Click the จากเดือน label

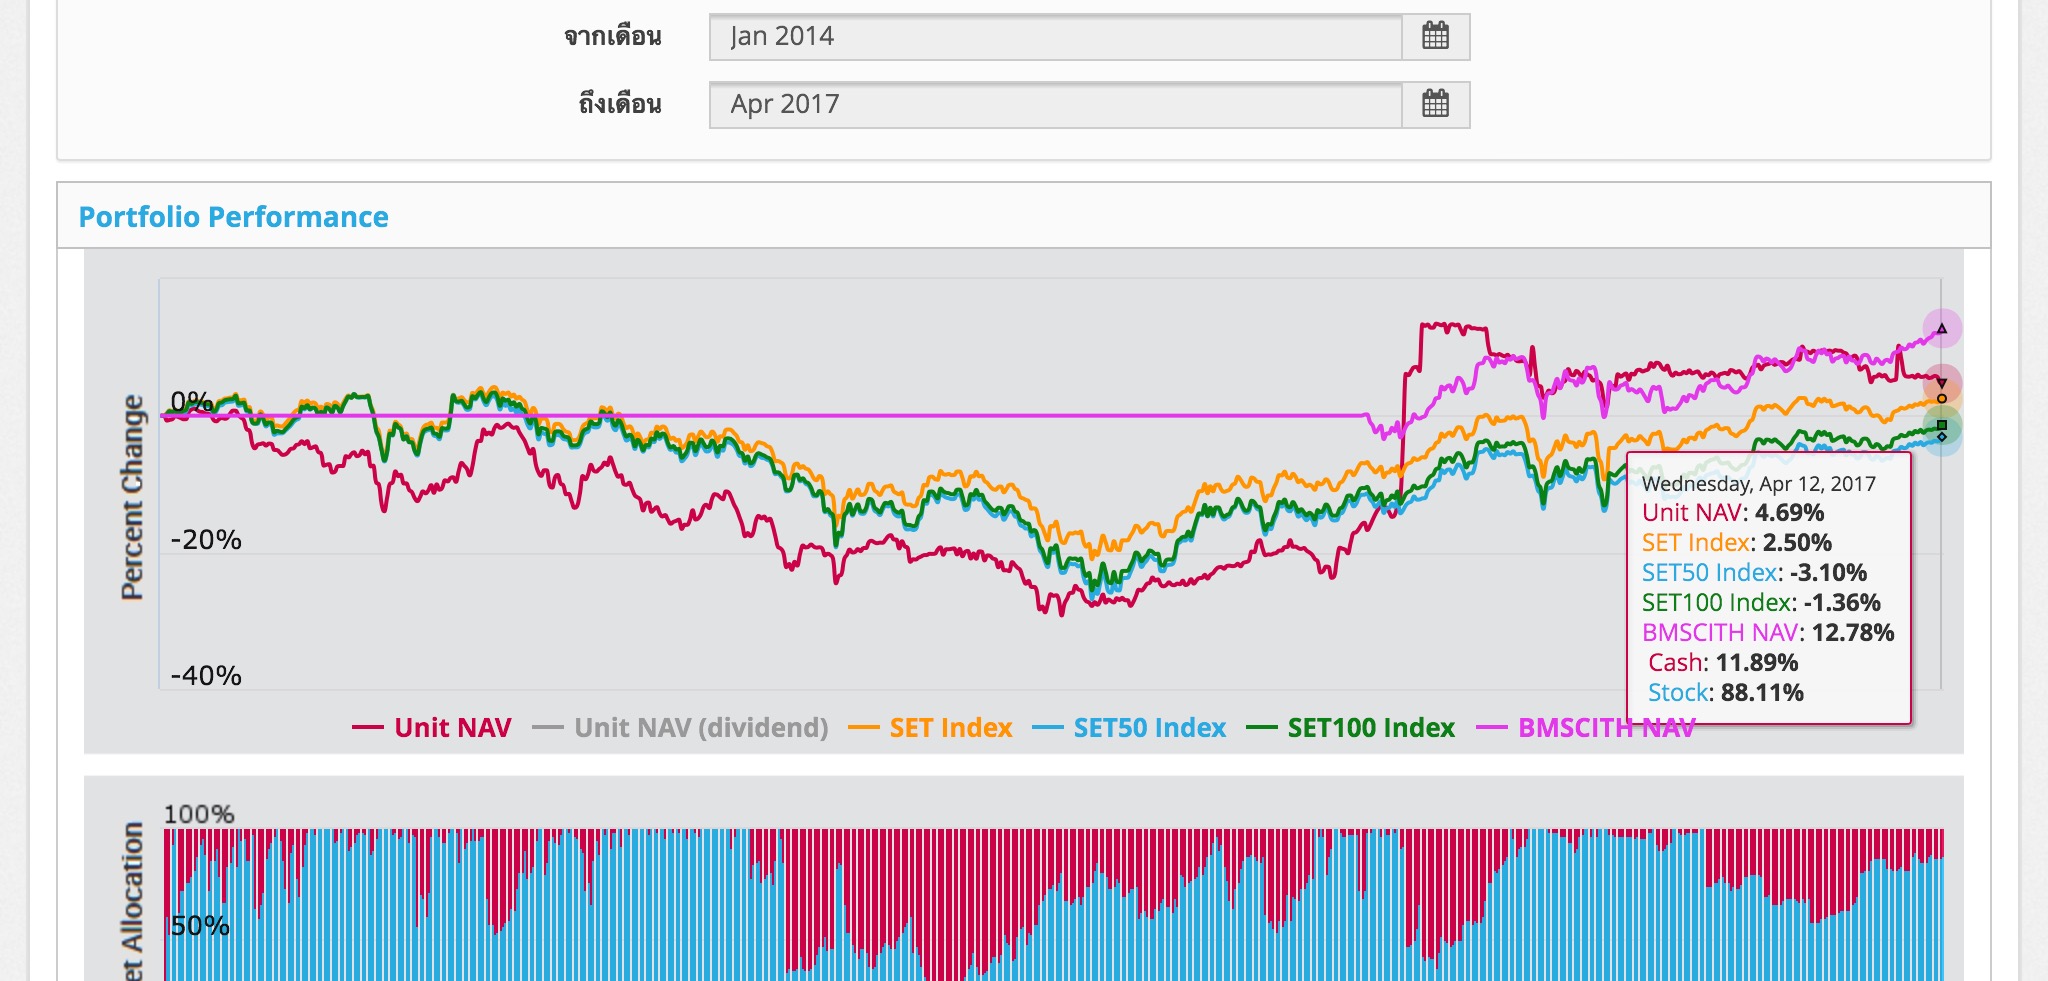(x=613, y=37)
